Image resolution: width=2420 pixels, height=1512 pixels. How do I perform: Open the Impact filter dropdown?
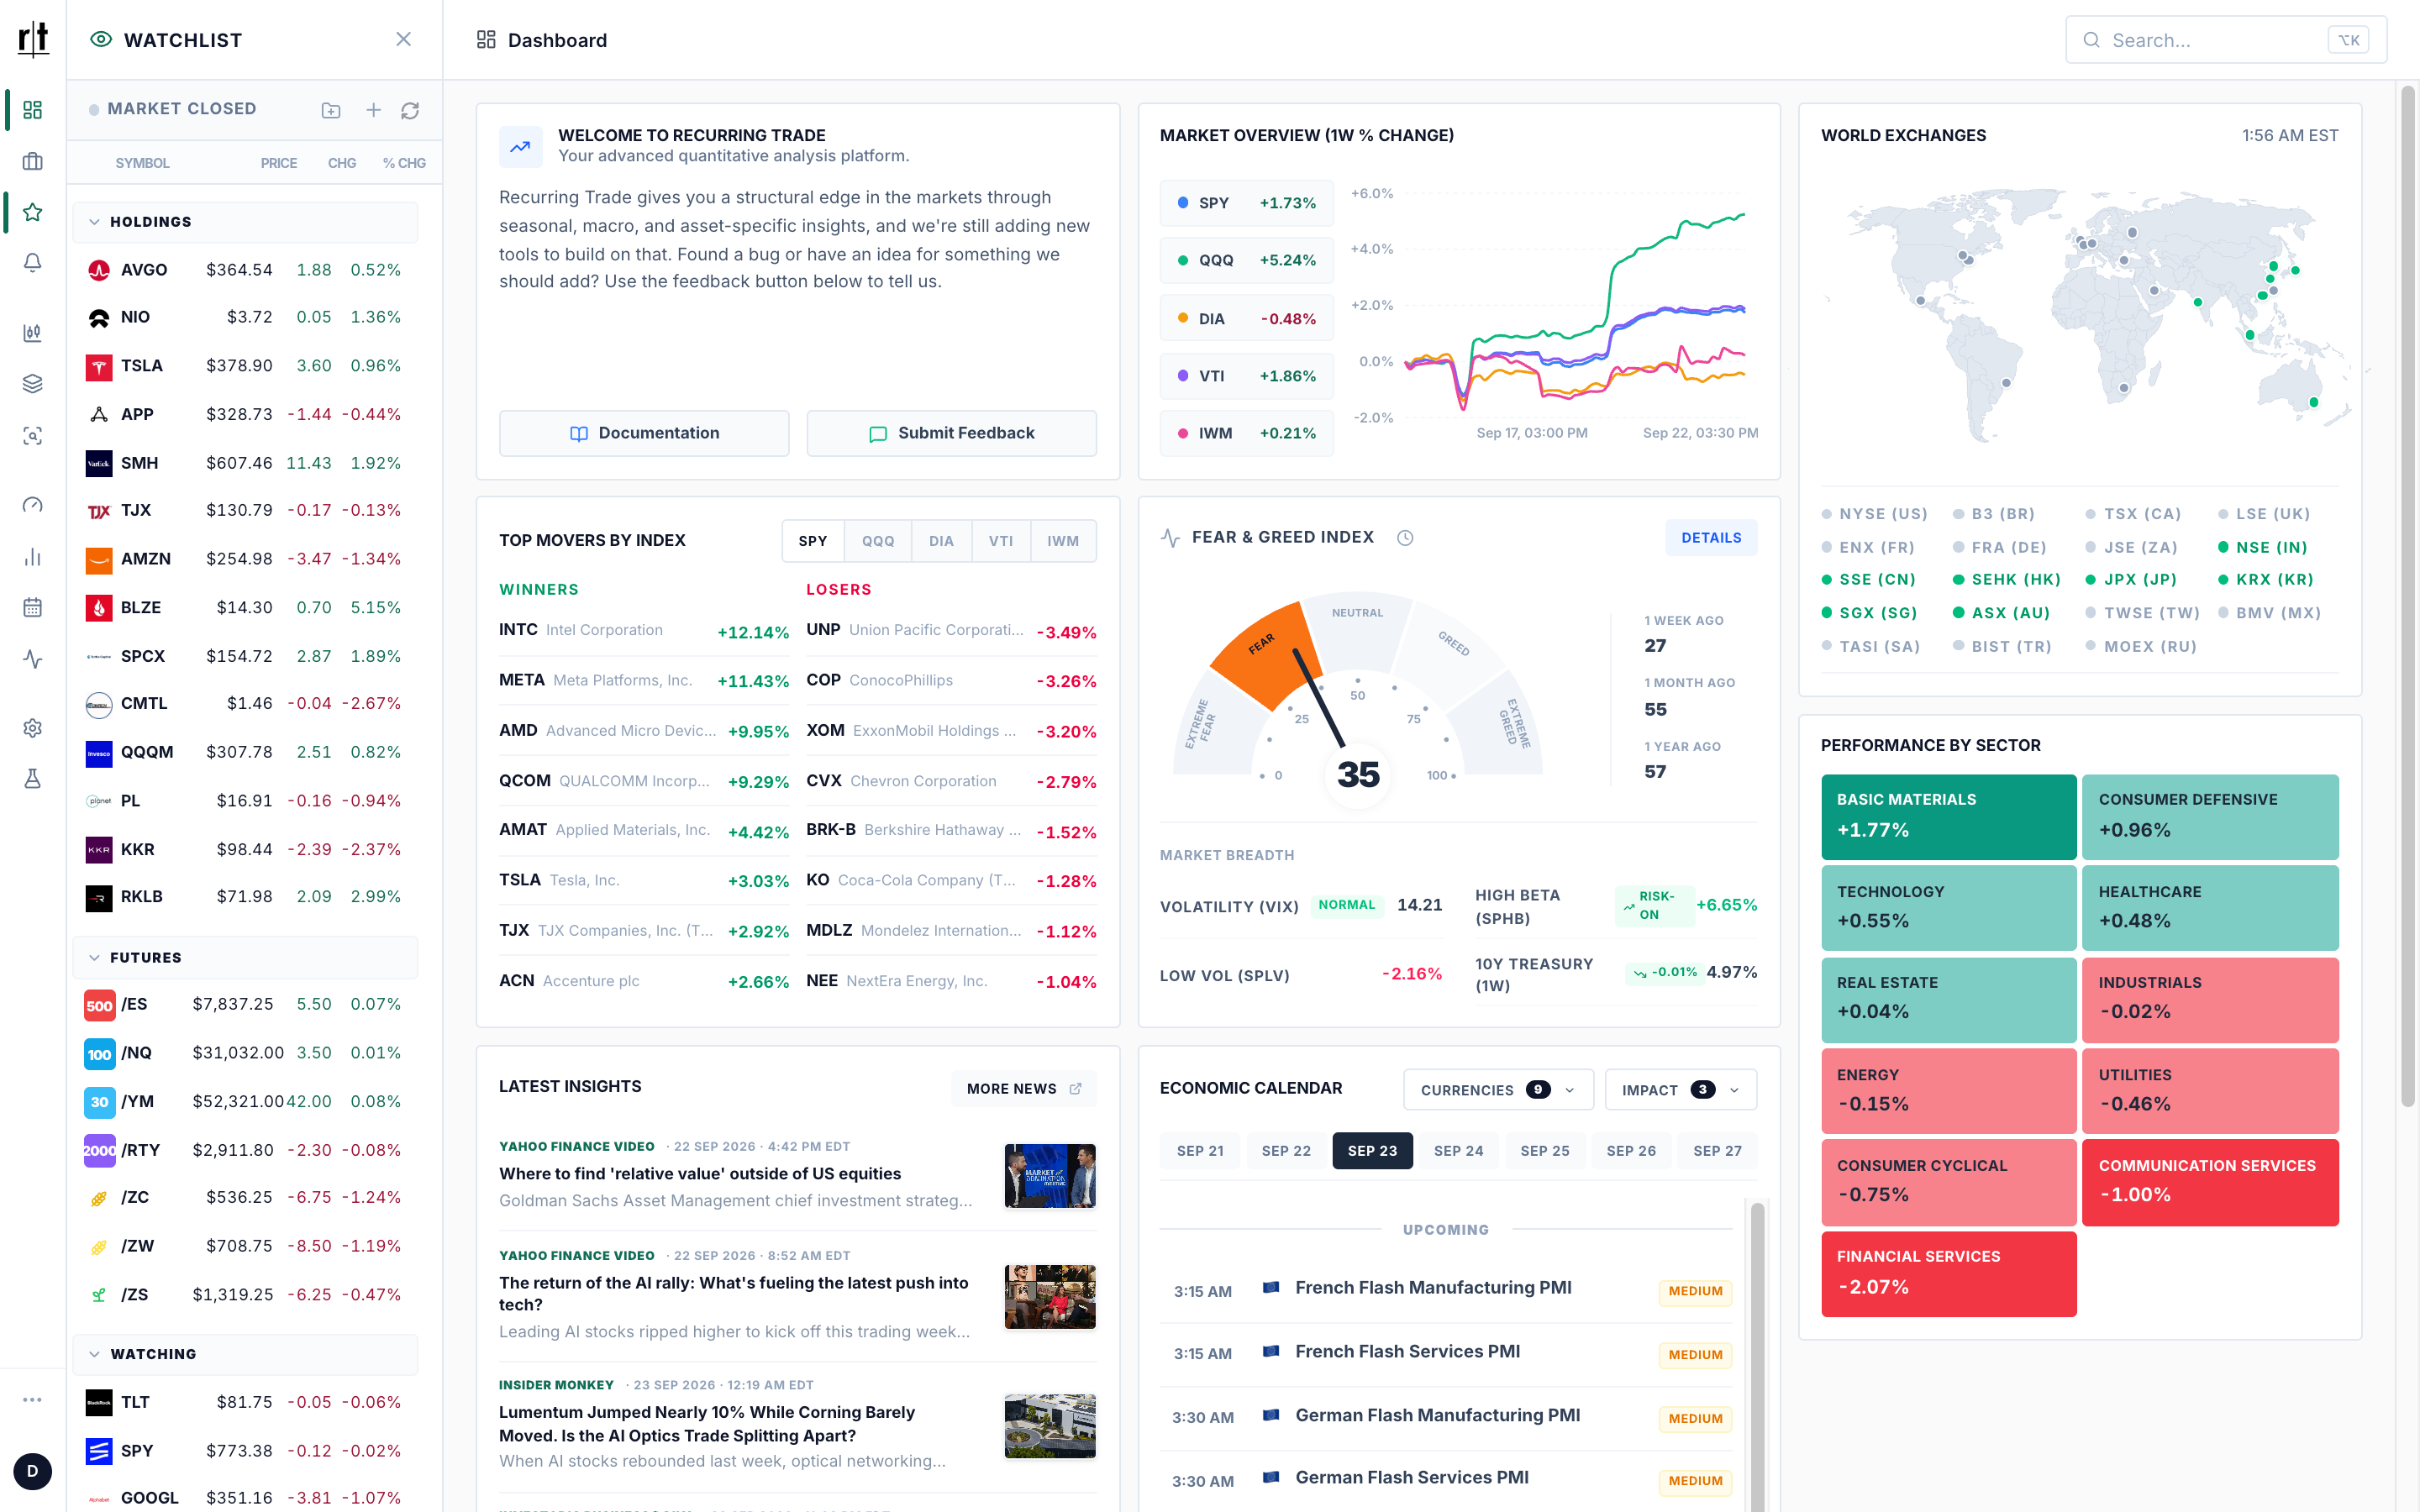pos(1680,1090)
